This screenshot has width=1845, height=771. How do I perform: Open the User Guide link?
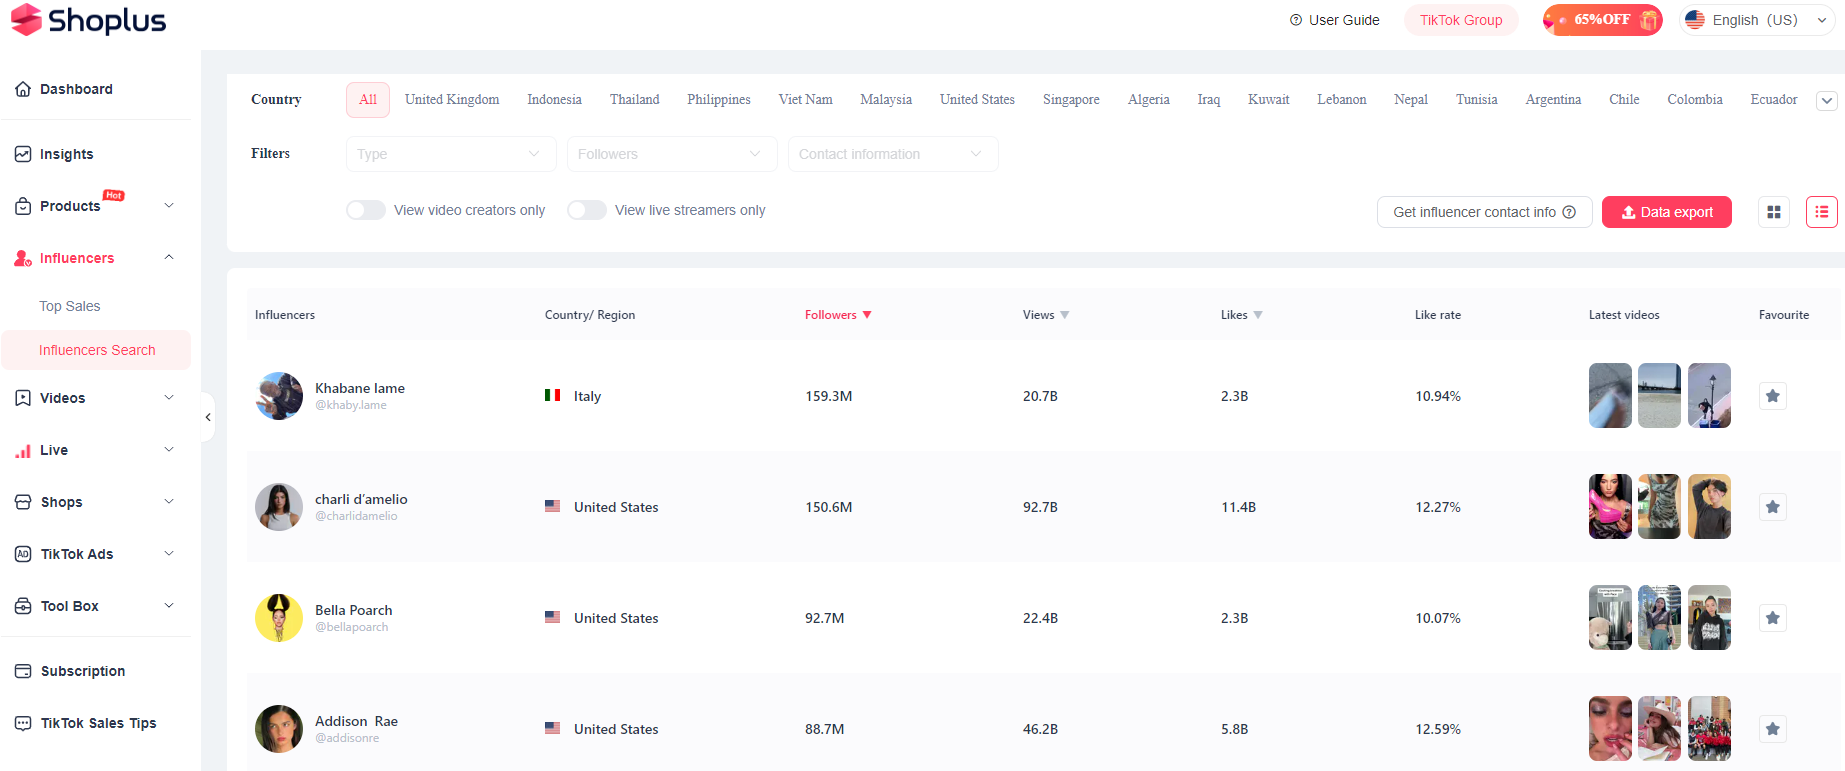pyautogui.click(x=1344, y=20)
